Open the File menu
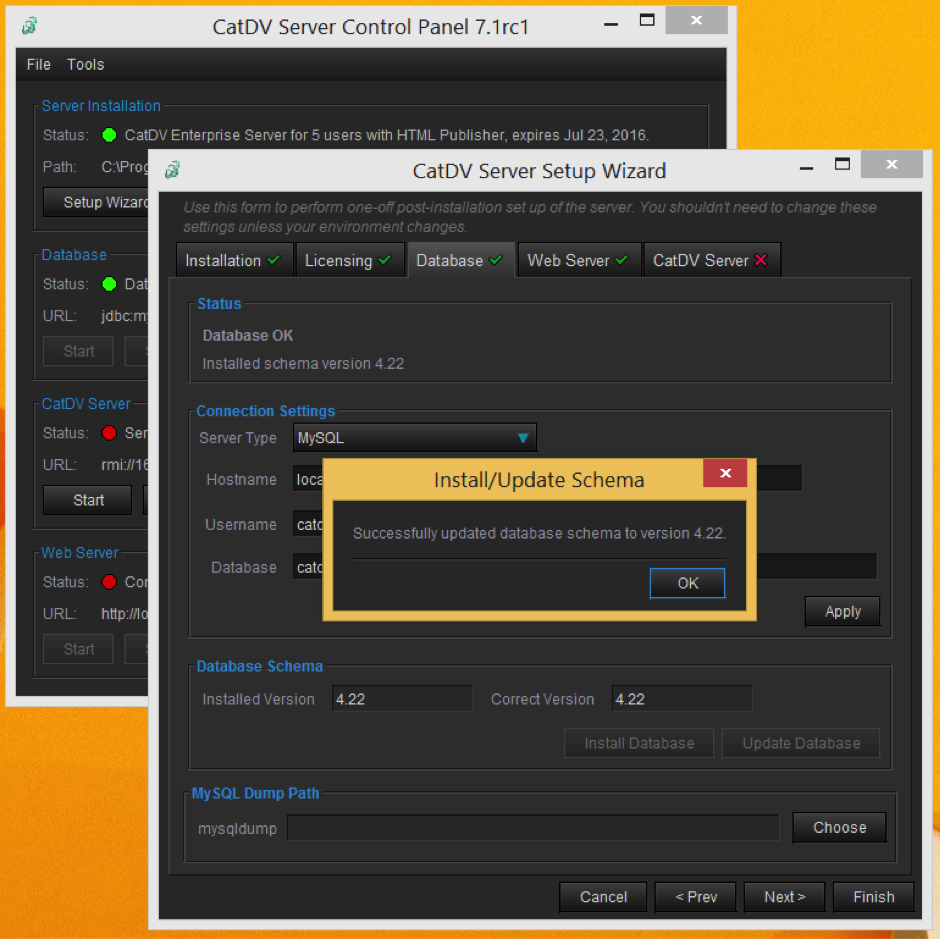The width and height of the screenshot is (941, 939). coord(39,64)
